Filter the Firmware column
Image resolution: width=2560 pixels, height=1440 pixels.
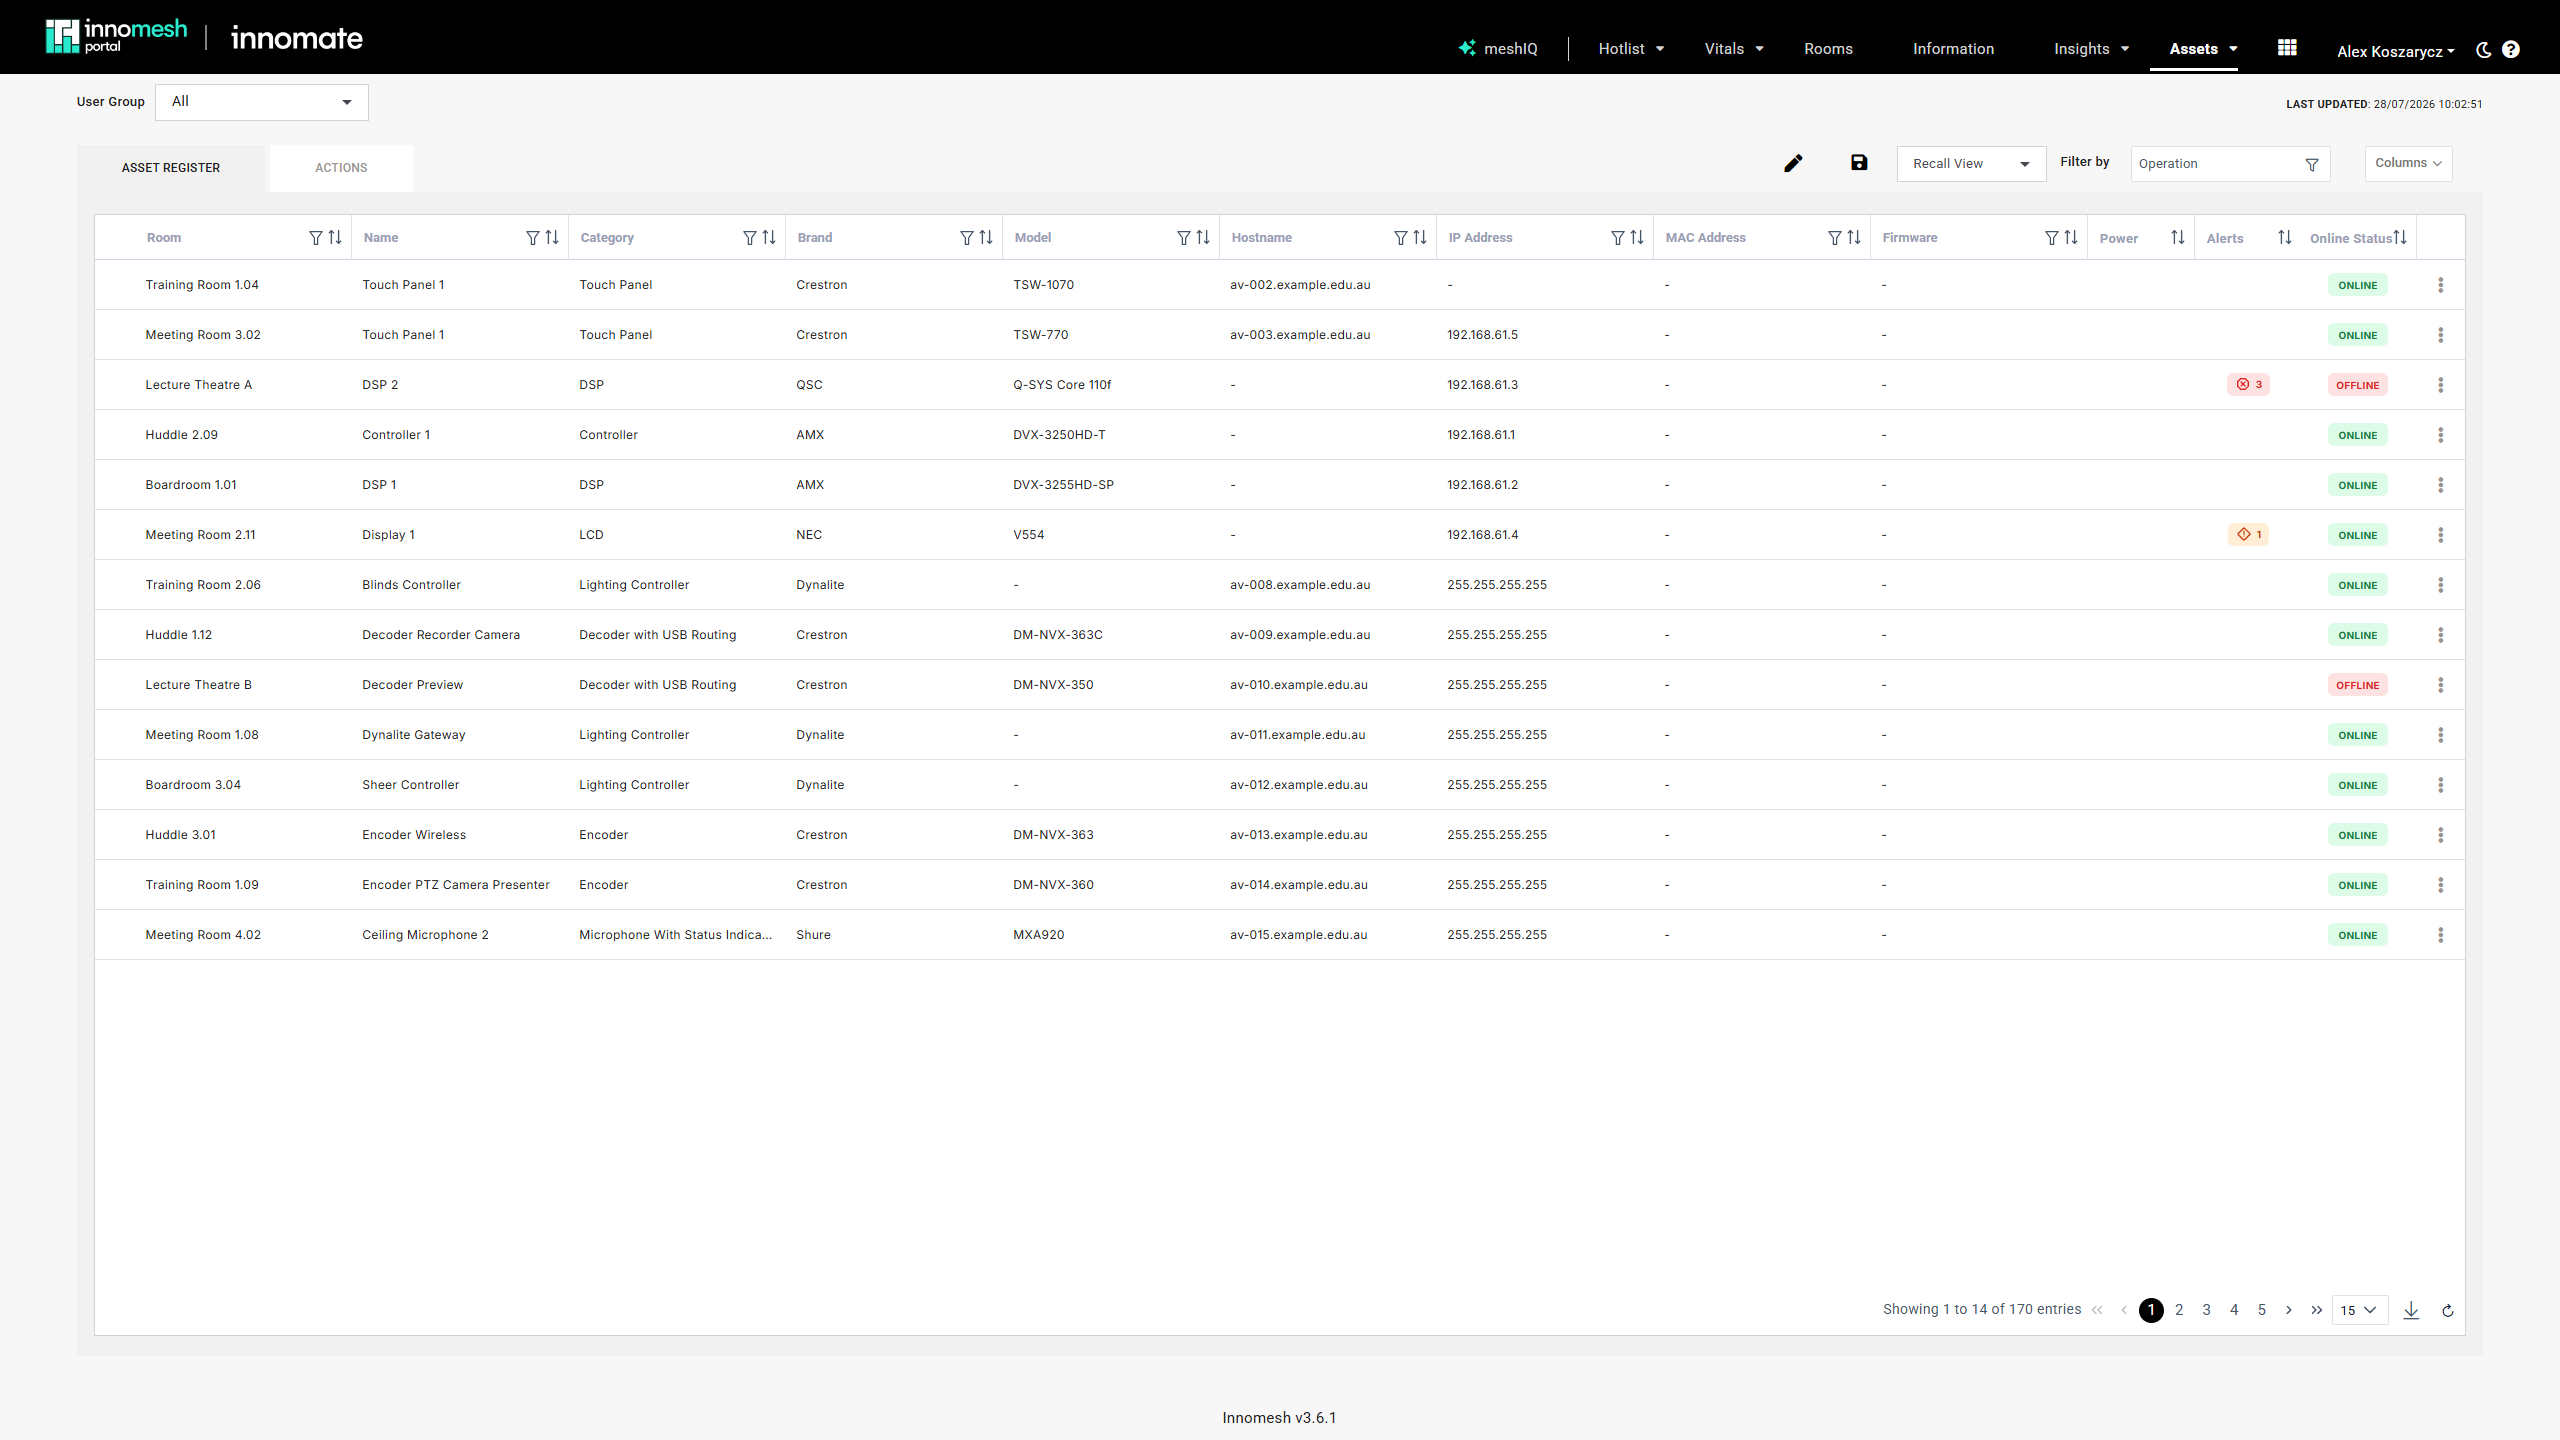(x=2052, y=237)
